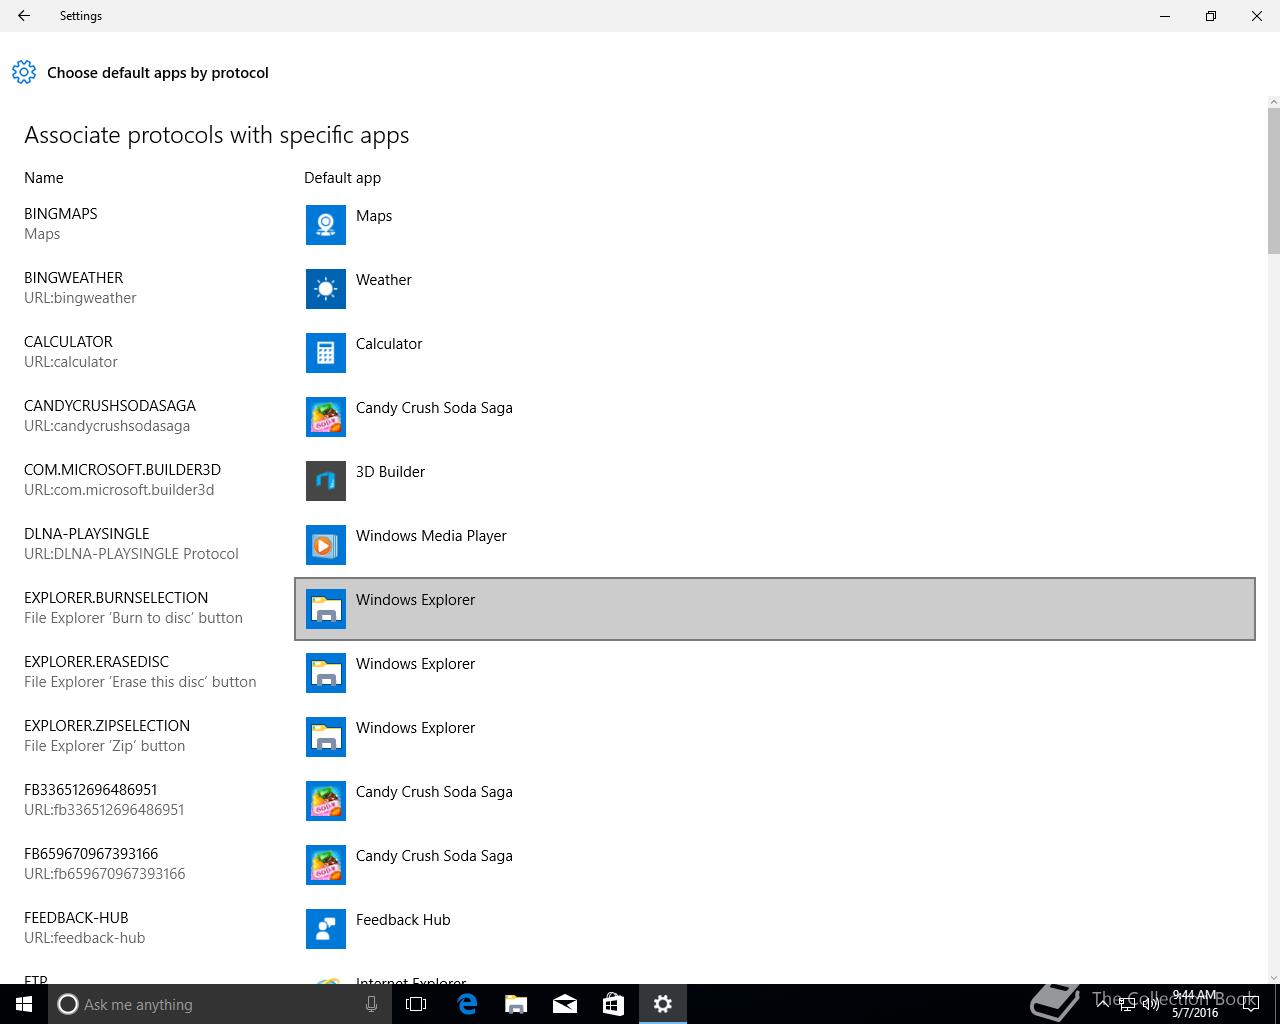Click the 'URL:candycrushsodasaga' description text
Image resolution: width=1280 pixels, height=1024 pixels.
click(x=107, y=426)
